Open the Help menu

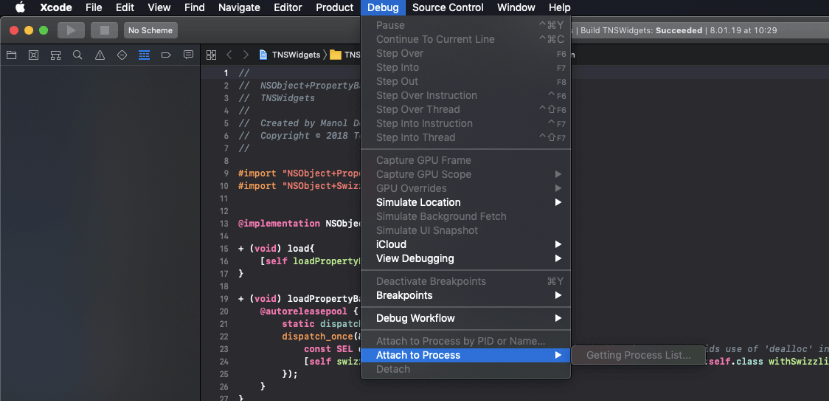pyautogui.click(x=559, y=7)
